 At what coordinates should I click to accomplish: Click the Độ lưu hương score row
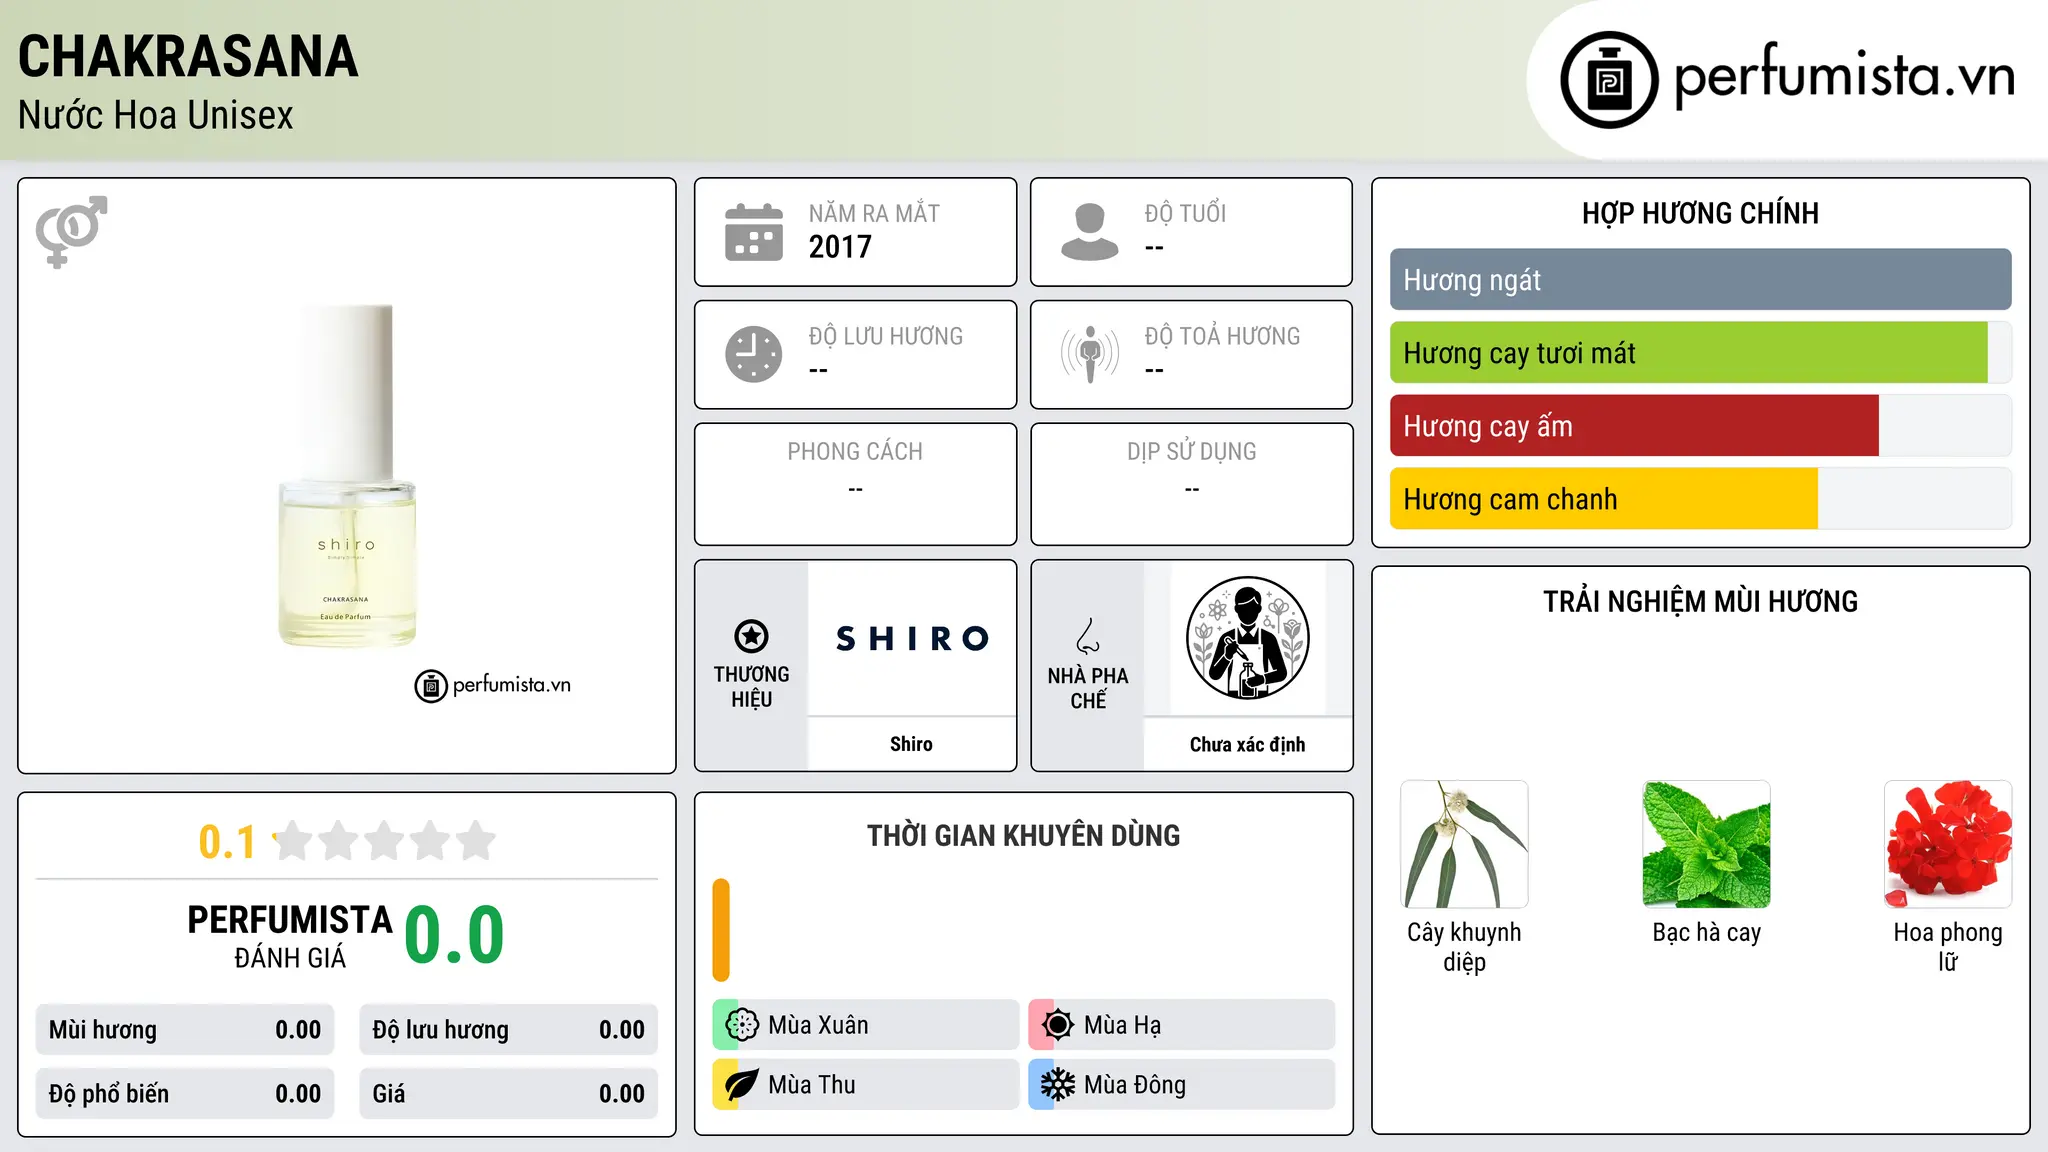point(508,1030)
